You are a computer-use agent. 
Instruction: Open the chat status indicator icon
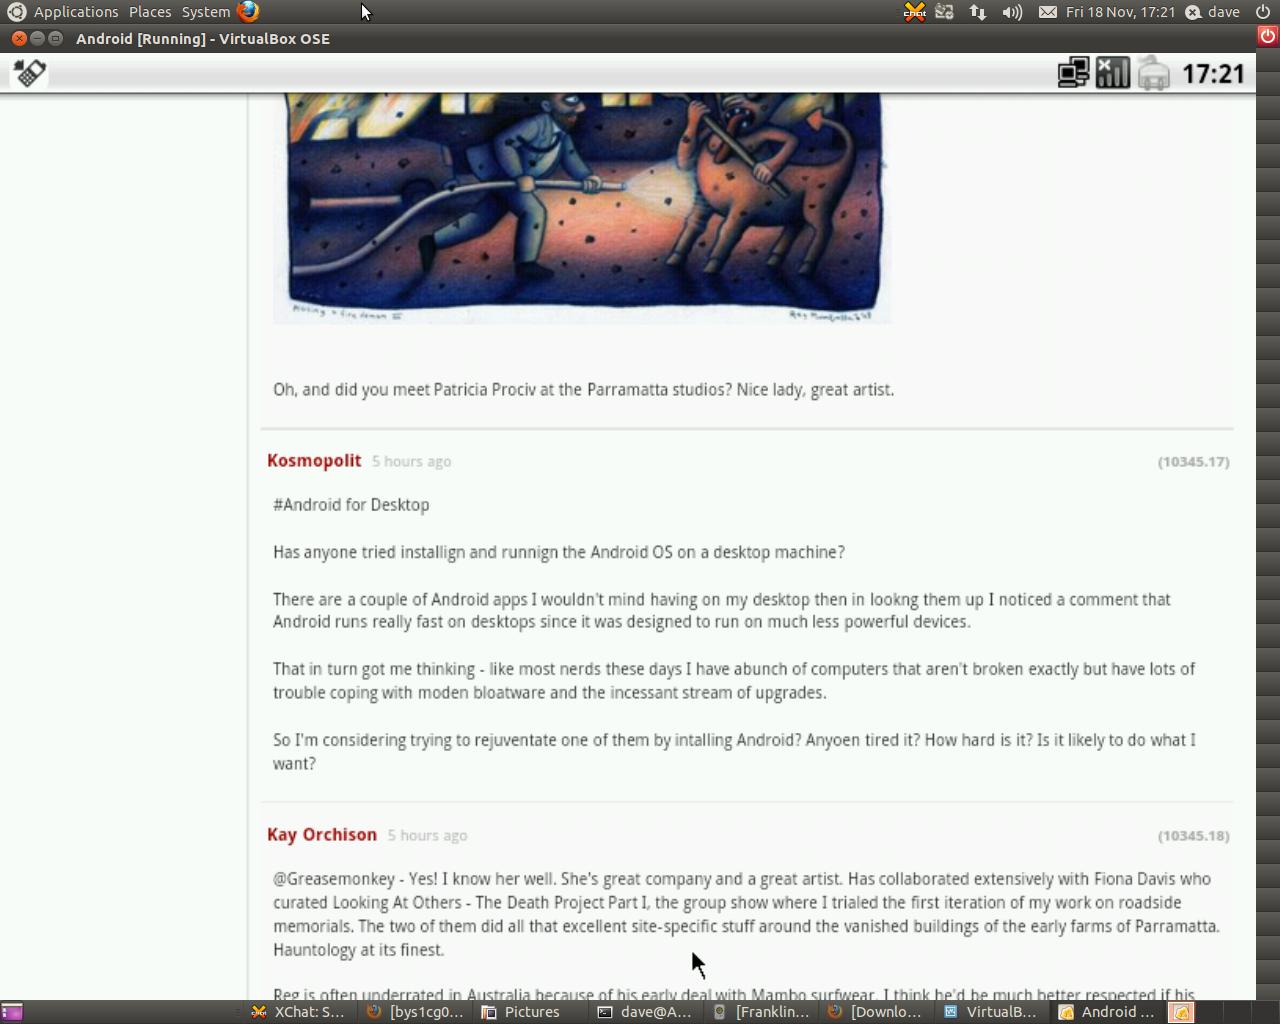pos(1193,12)
